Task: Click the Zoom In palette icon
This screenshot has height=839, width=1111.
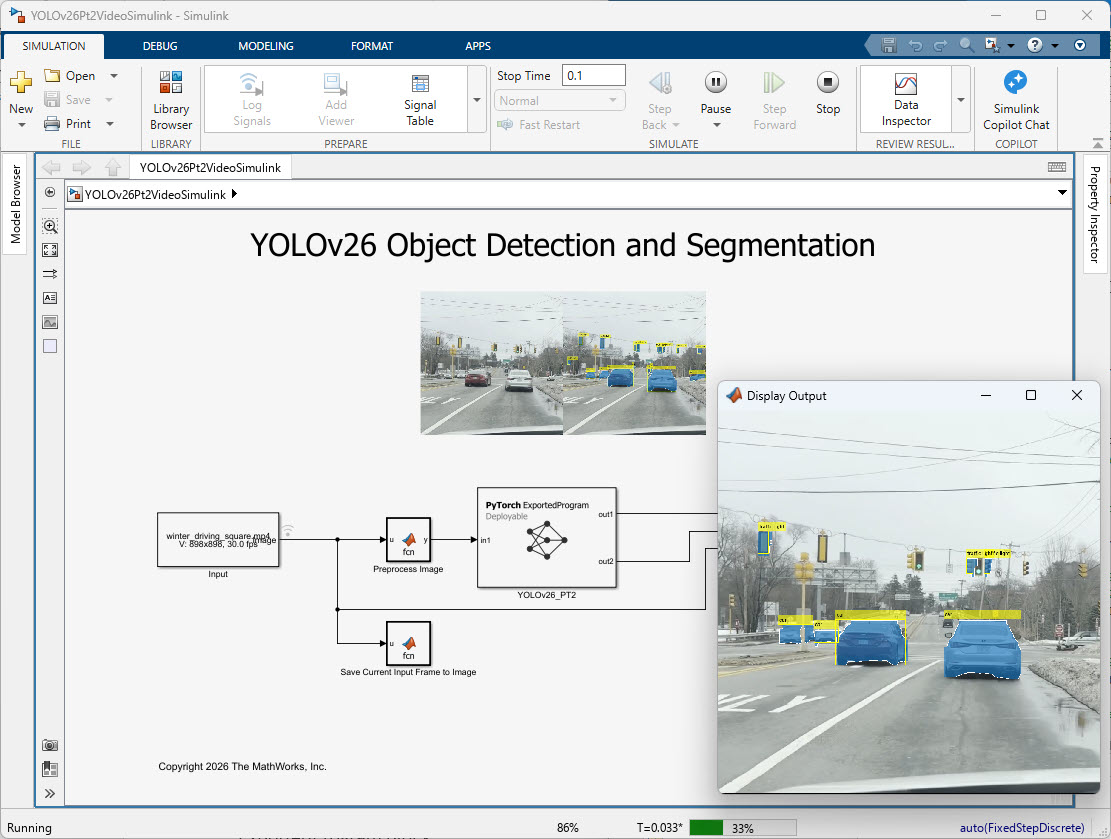Action: pyautogui.click(x=50, y=226)
